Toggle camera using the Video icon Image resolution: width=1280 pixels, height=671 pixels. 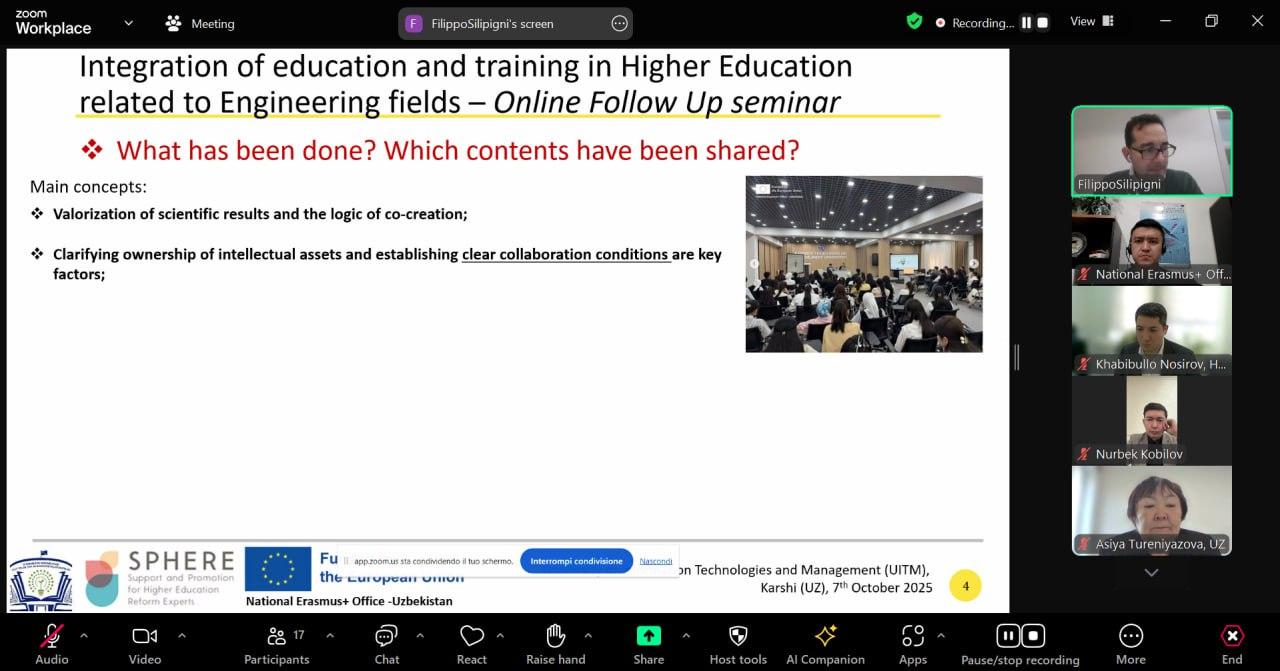click(x=145, y=637)
